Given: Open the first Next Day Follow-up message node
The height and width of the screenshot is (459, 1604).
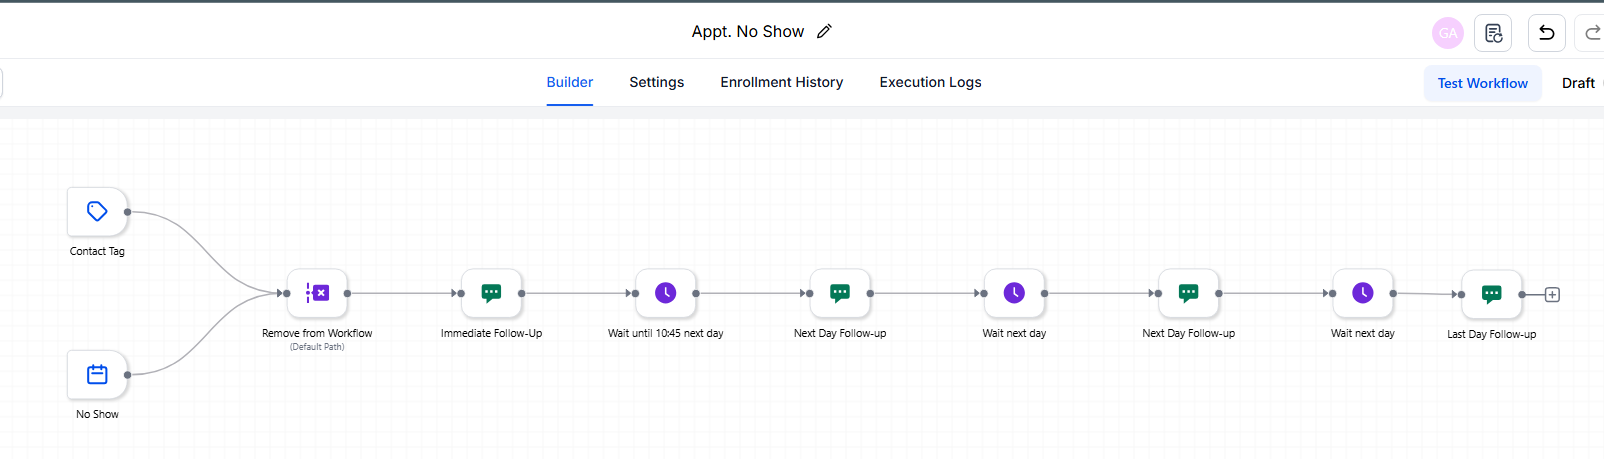Looking at the screenshot, I should [x=840, y=293].
